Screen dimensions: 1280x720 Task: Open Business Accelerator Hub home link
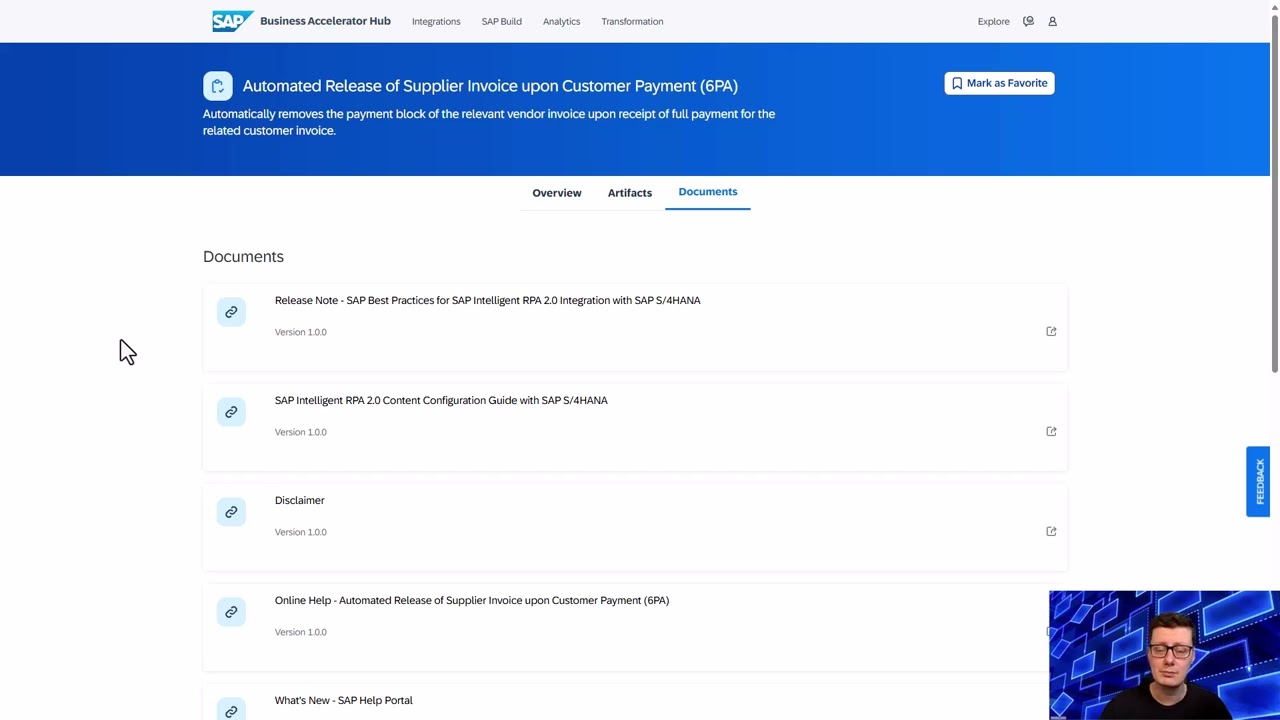325,21
